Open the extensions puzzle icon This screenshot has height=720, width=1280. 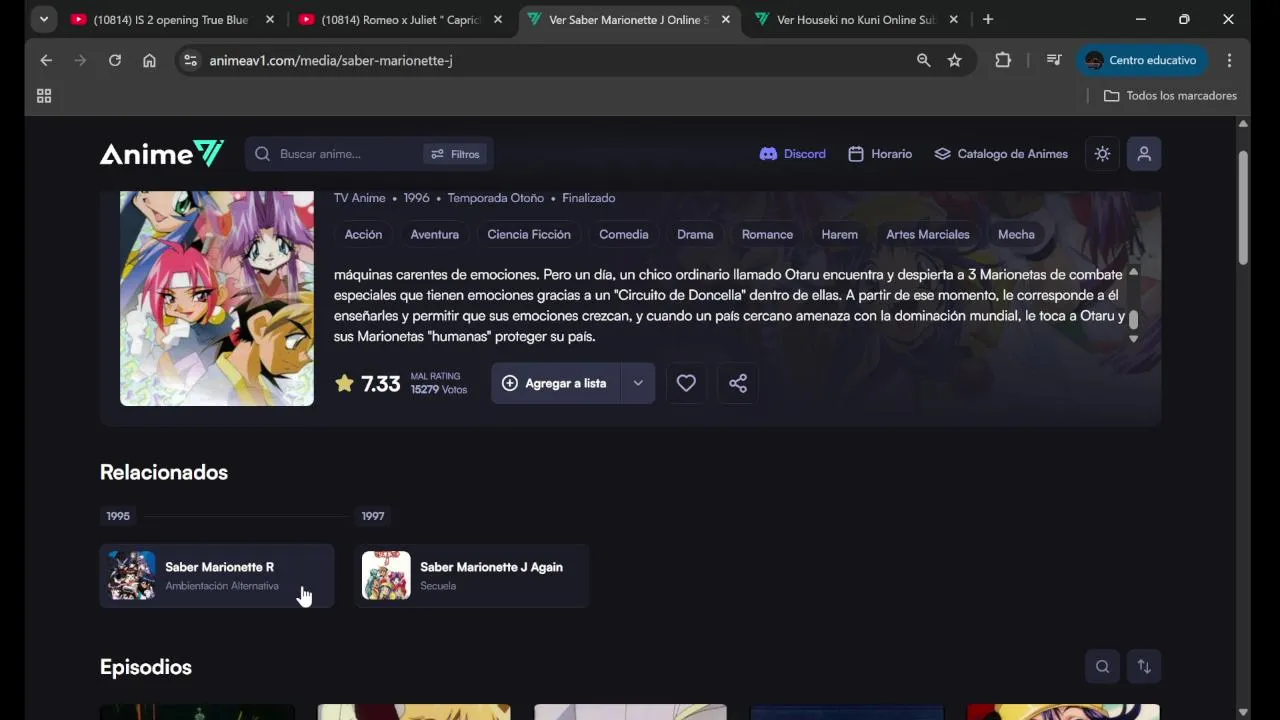1003,61
